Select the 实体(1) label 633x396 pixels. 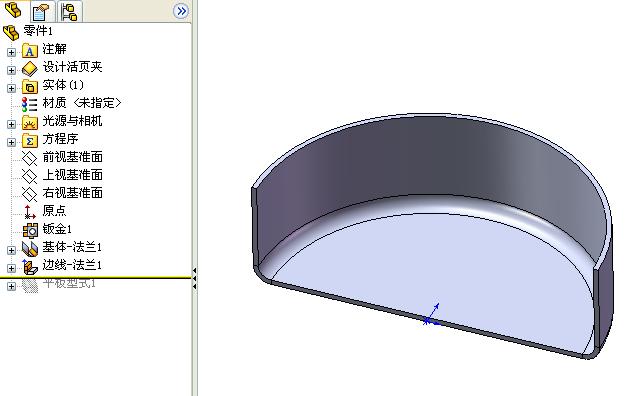tap(63, 85)
